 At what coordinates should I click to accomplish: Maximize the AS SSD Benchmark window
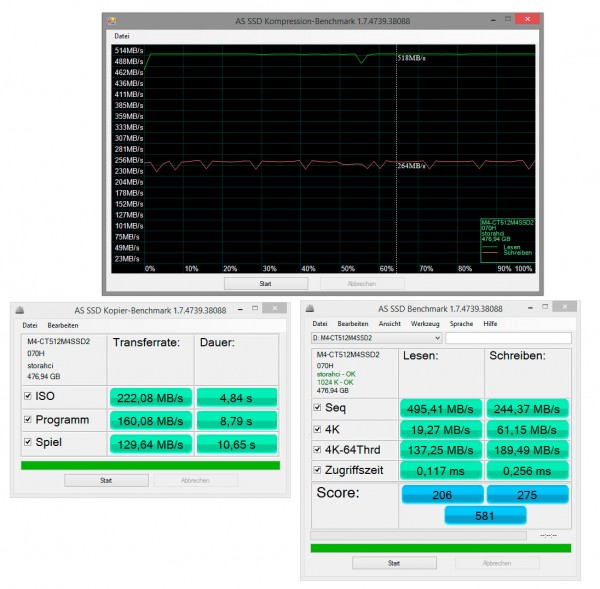(545, 307)
